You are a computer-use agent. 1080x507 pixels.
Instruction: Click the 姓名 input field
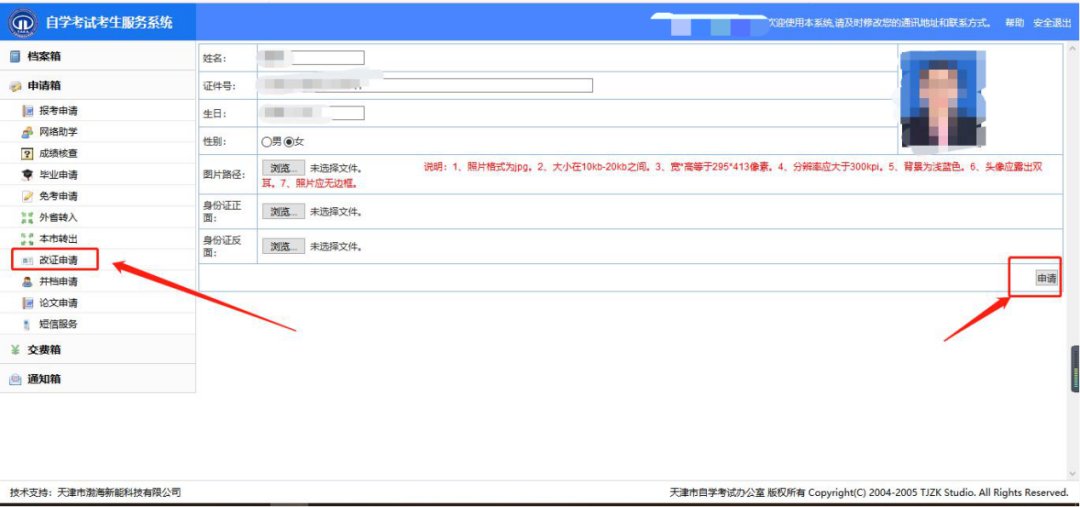point(313,58)
